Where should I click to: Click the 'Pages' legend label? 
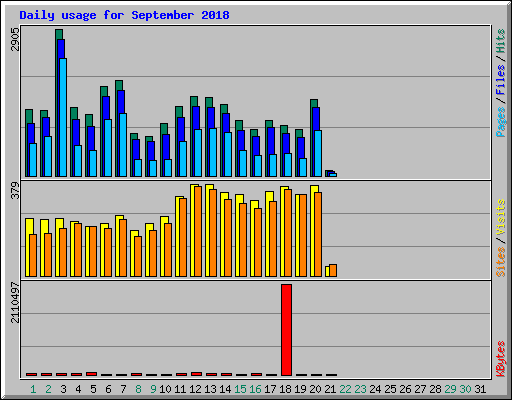[501, 122]
